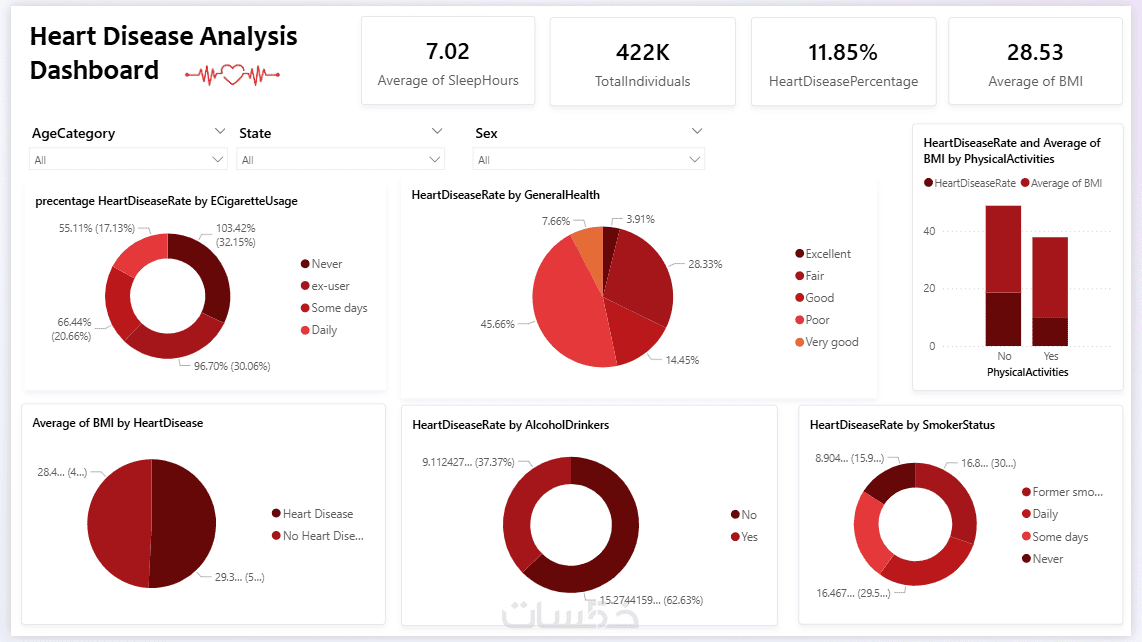The width and height of the screenshot is (1142, 642).
Task: Click the Former smoker legend entry
Action: click(x=1063, y=492)
